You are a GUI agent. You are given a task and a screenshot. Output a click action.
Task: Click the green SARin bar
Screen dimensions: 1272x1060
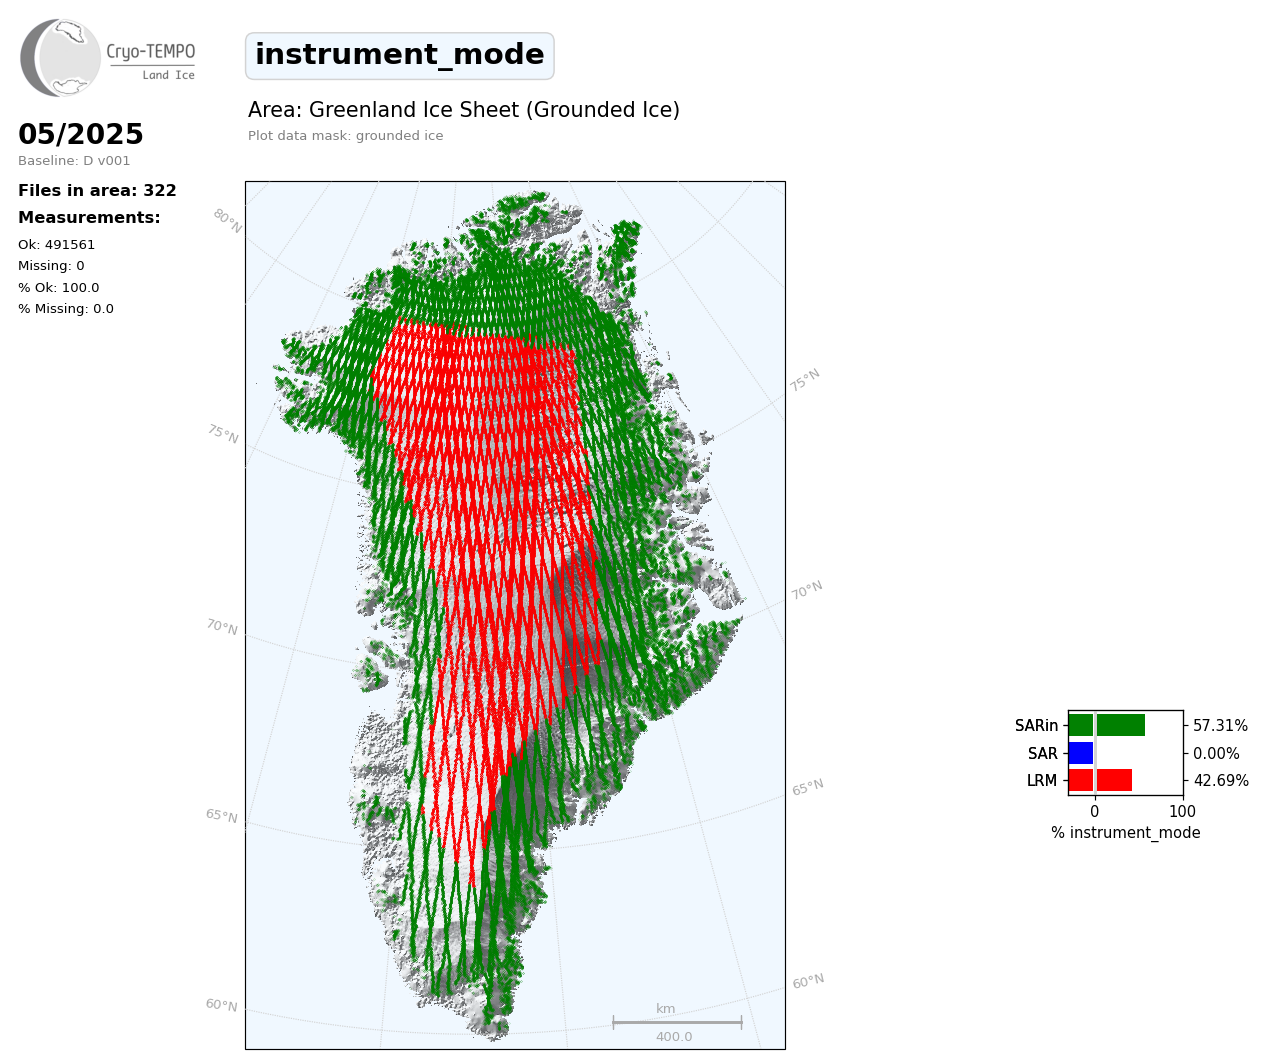click(1107, 725)
